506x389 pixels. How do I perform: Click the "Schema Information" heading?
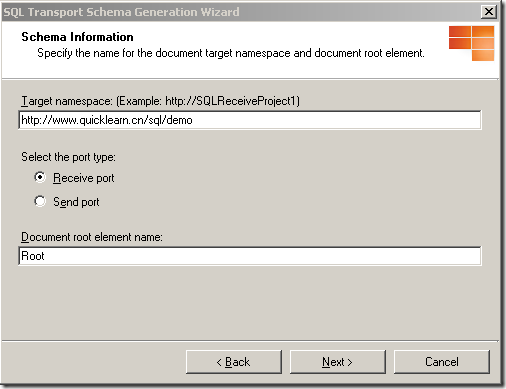pos(77,37)
